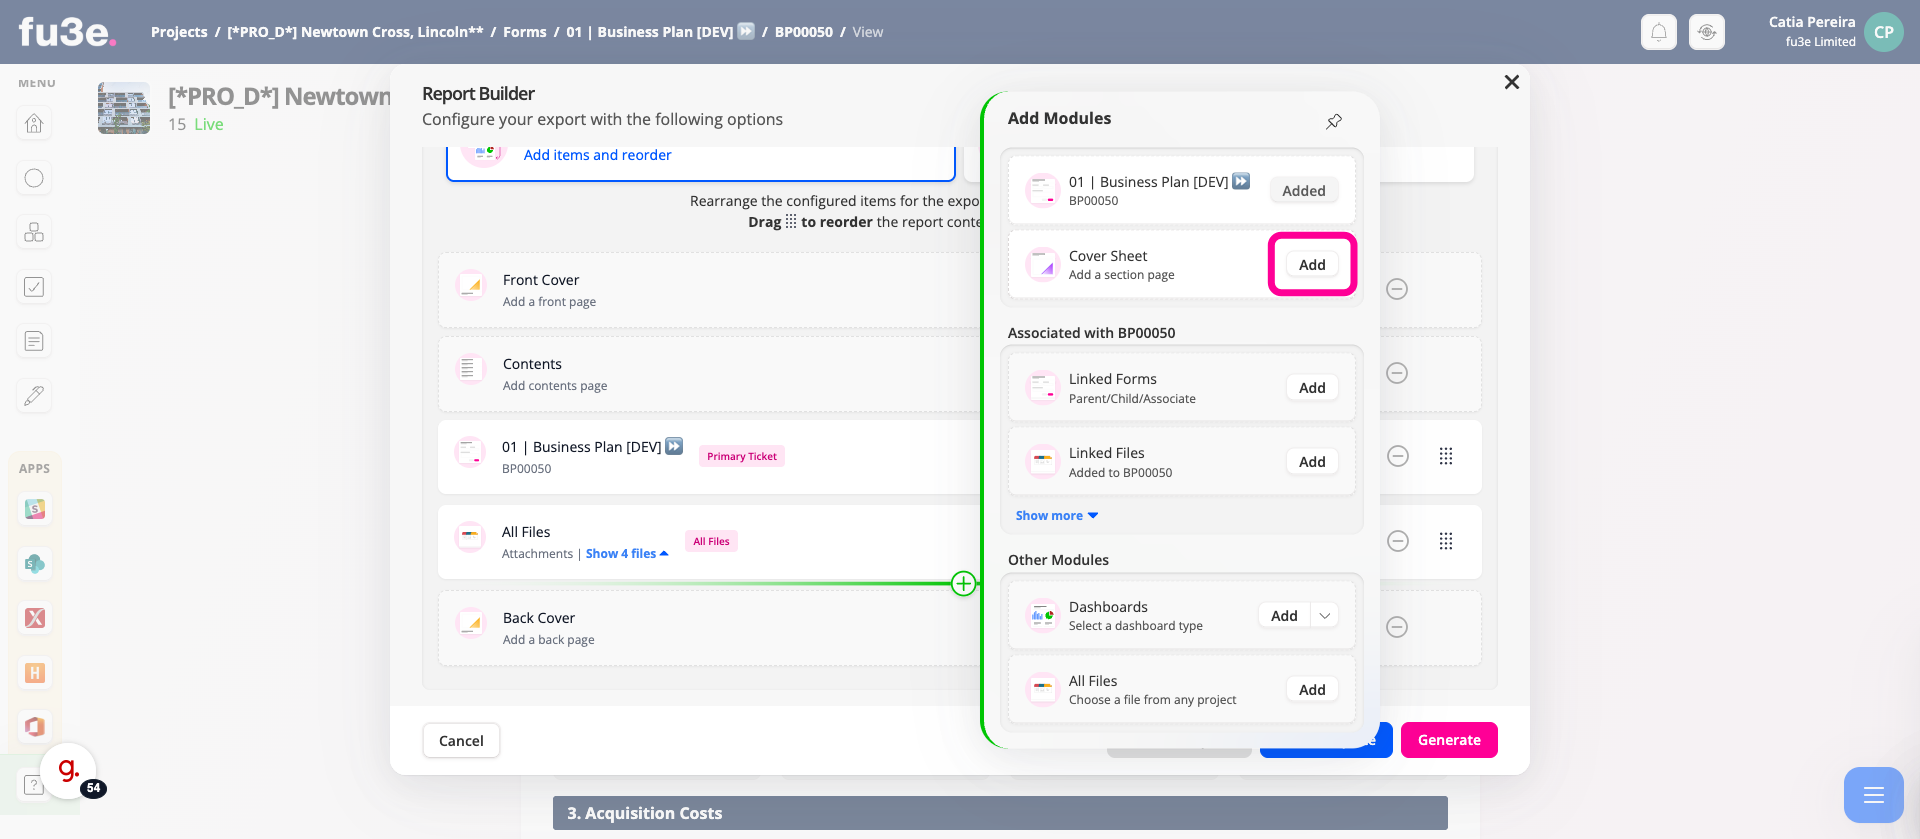This screenshot has width=1920, height=839.
Task: Click Catia Pereira user name
Action: tap(1812, 22)
